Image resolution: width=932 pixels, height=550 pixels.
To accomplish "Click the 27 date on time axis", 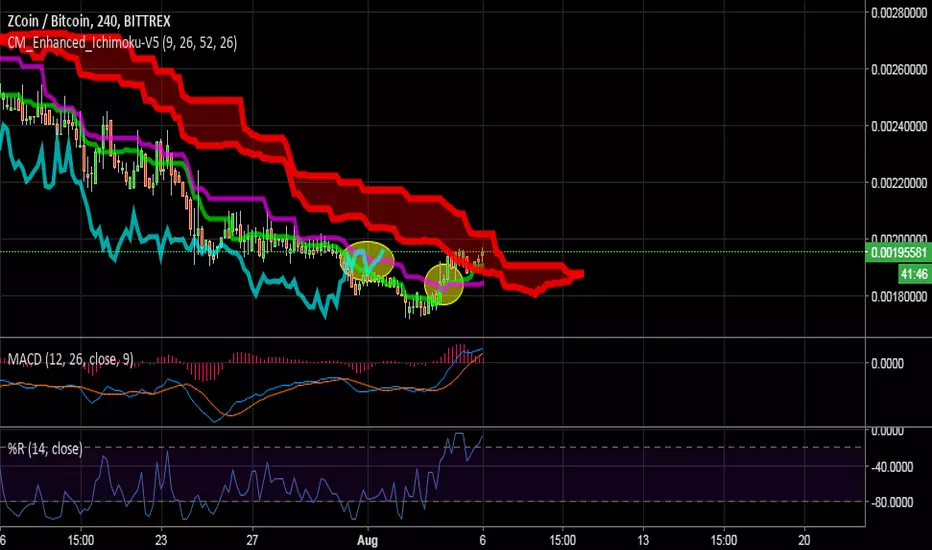I will [x=253, y=540].
